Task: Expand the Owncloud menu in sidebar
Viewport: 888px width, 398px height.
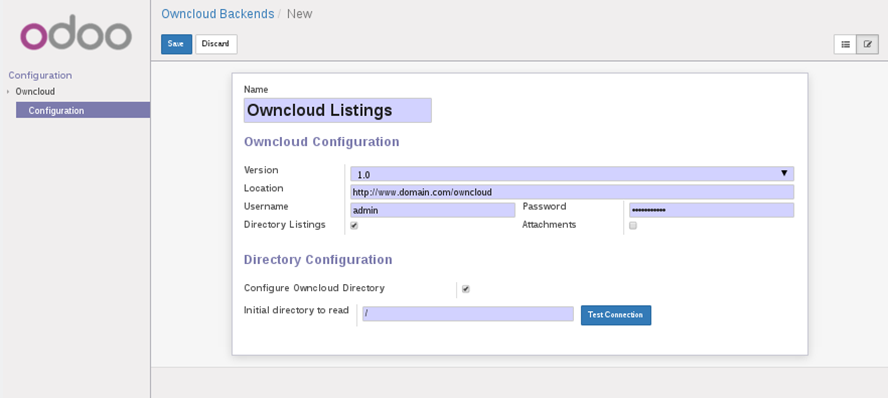Action: coord(35,91)
